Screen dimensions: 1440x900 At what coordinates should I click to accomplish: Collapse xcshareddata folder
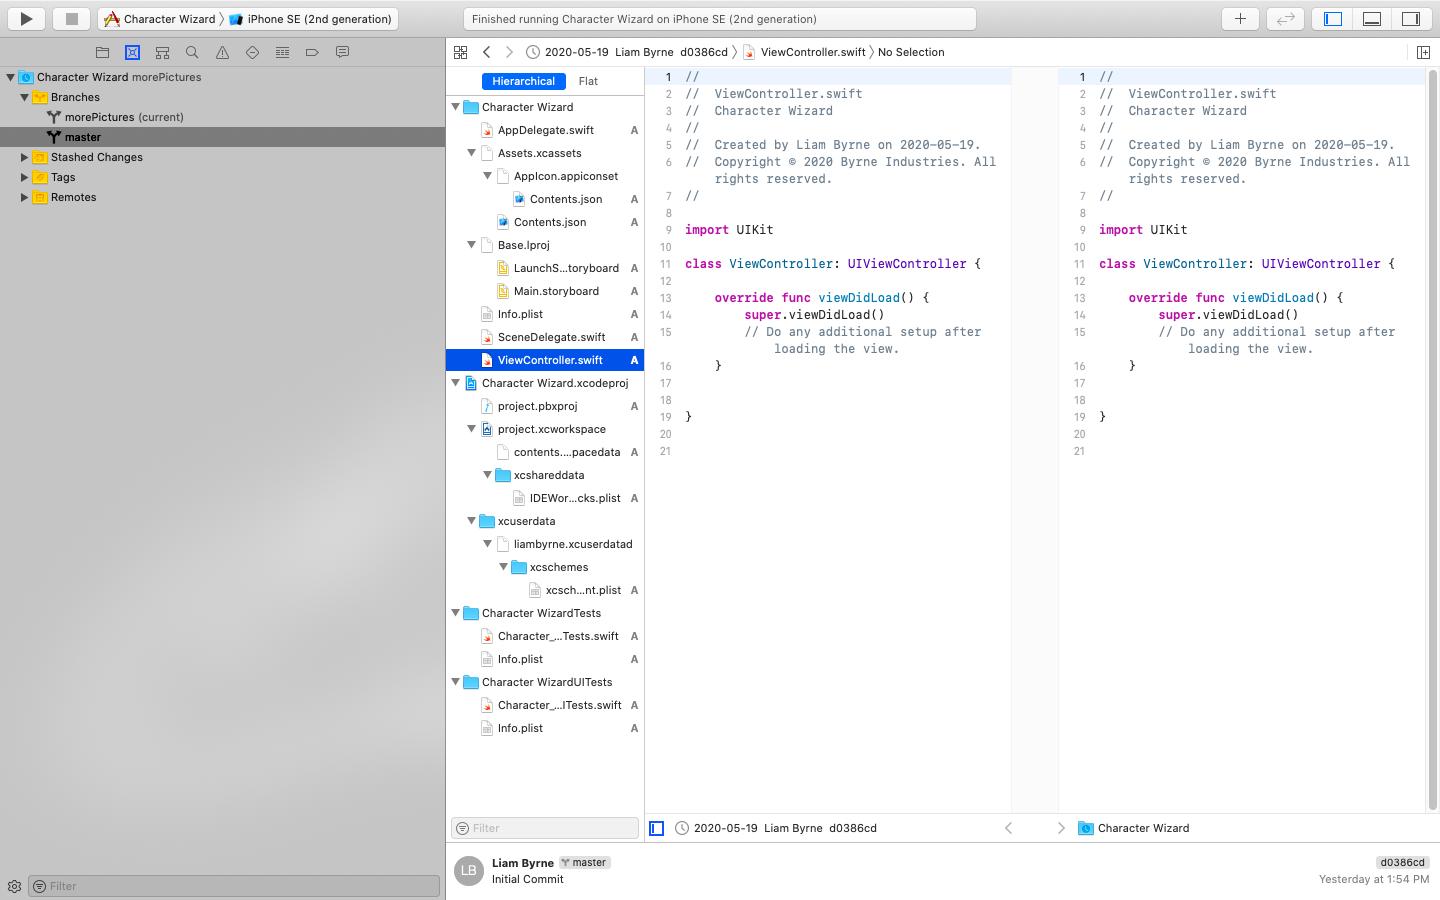pos(487,475)
